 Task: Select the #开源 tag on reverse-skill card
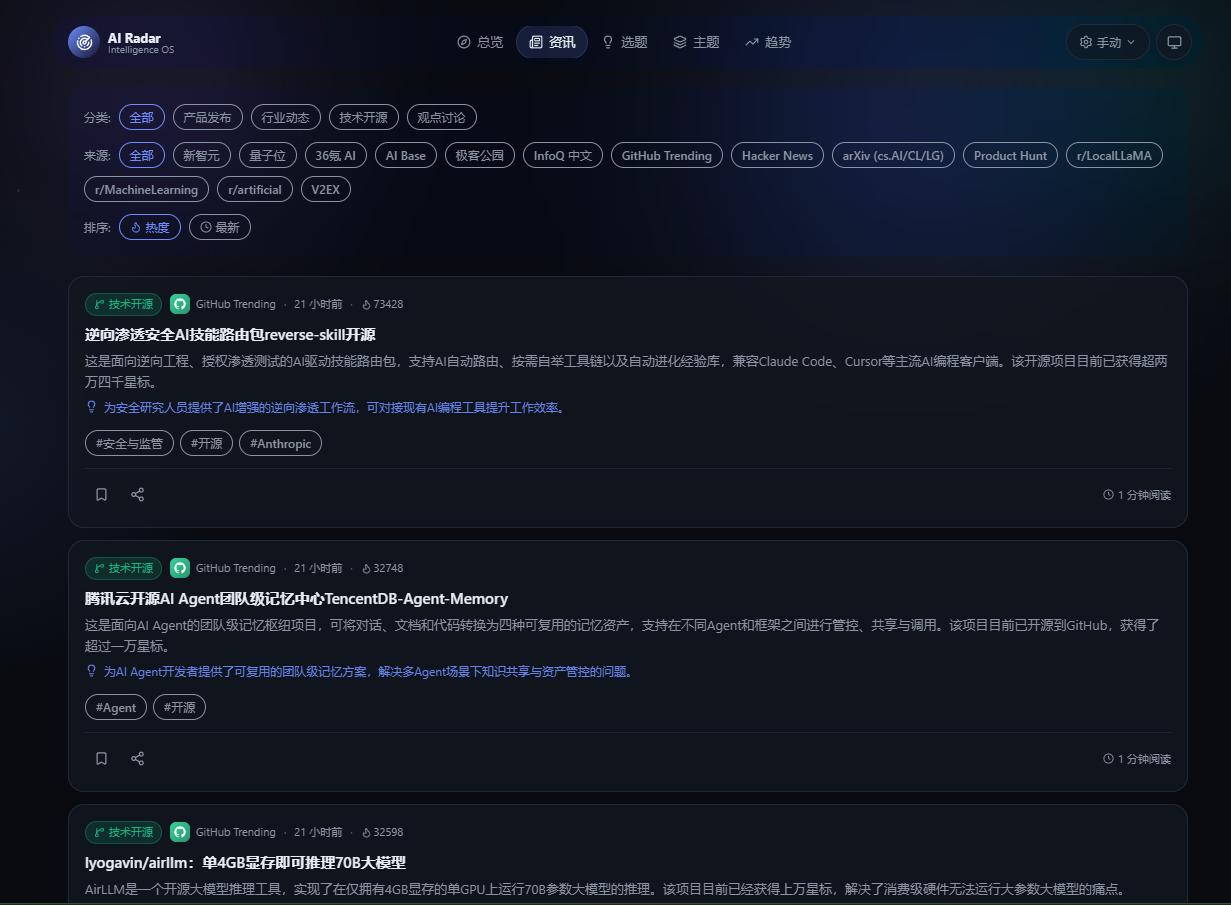[x=206, y=443]
